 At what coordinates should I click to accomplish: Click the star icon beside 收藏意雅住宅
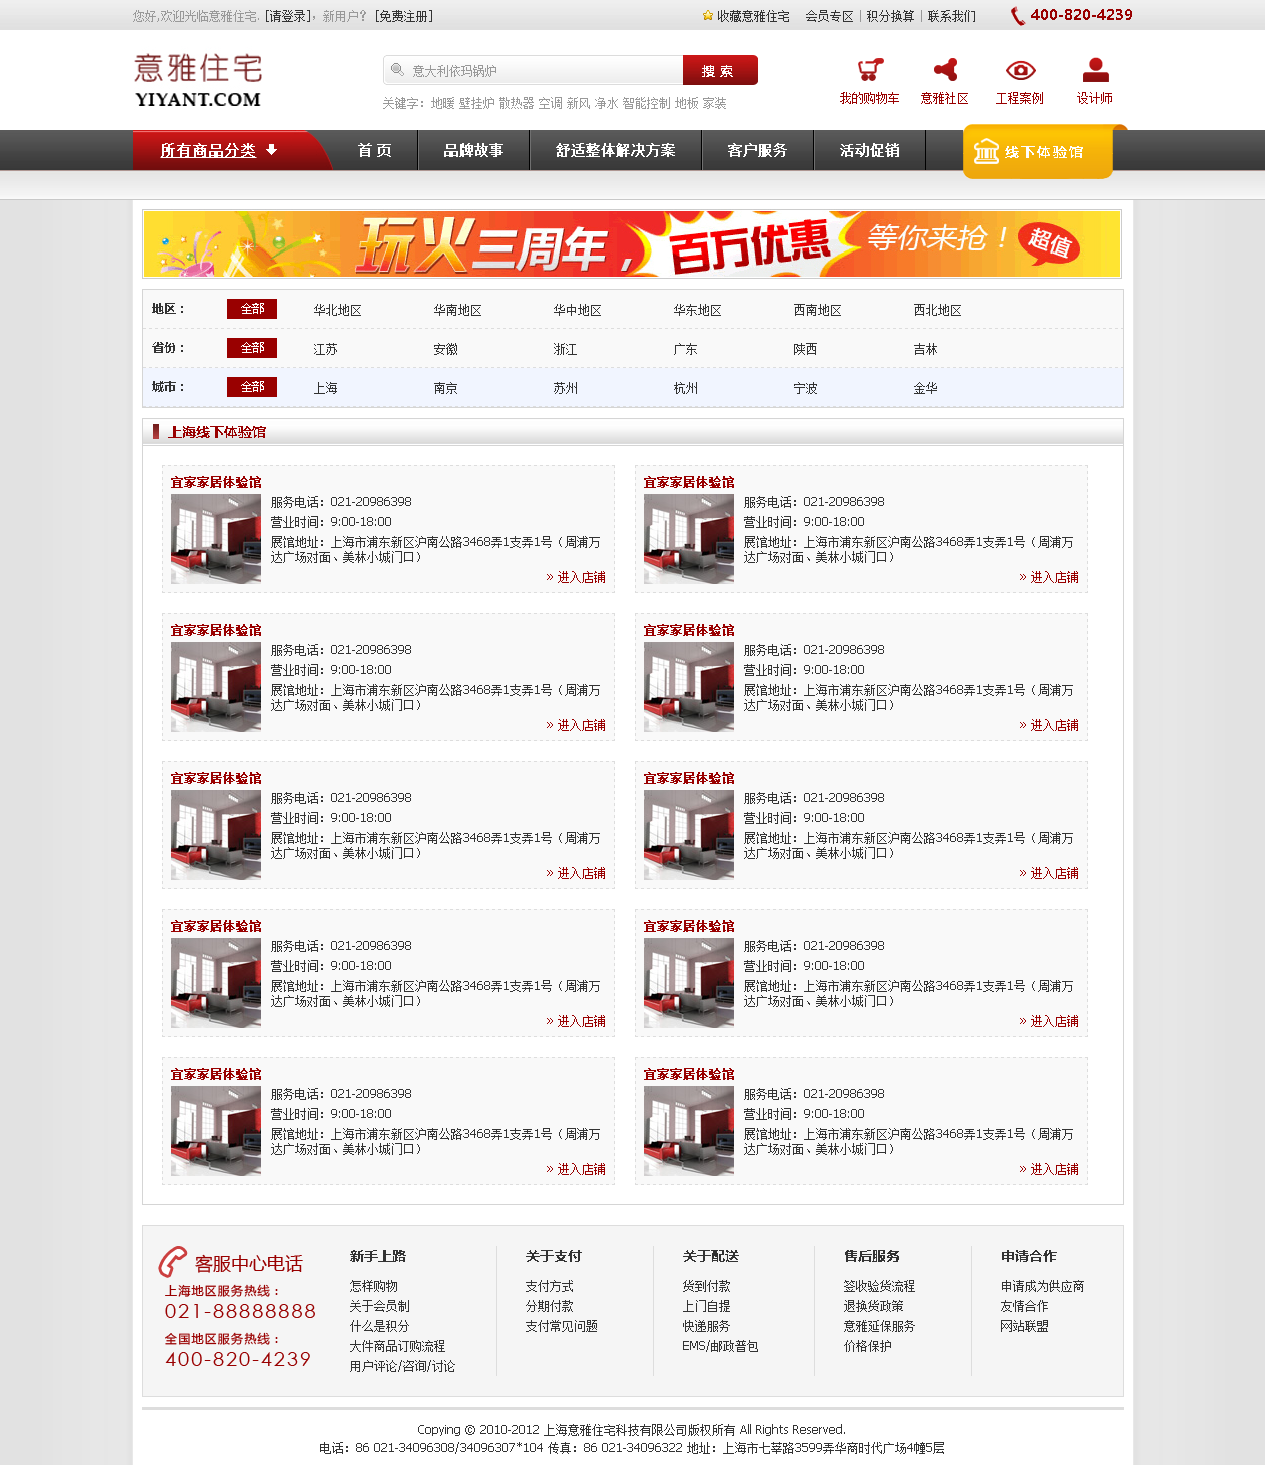[x=708, y=16]
